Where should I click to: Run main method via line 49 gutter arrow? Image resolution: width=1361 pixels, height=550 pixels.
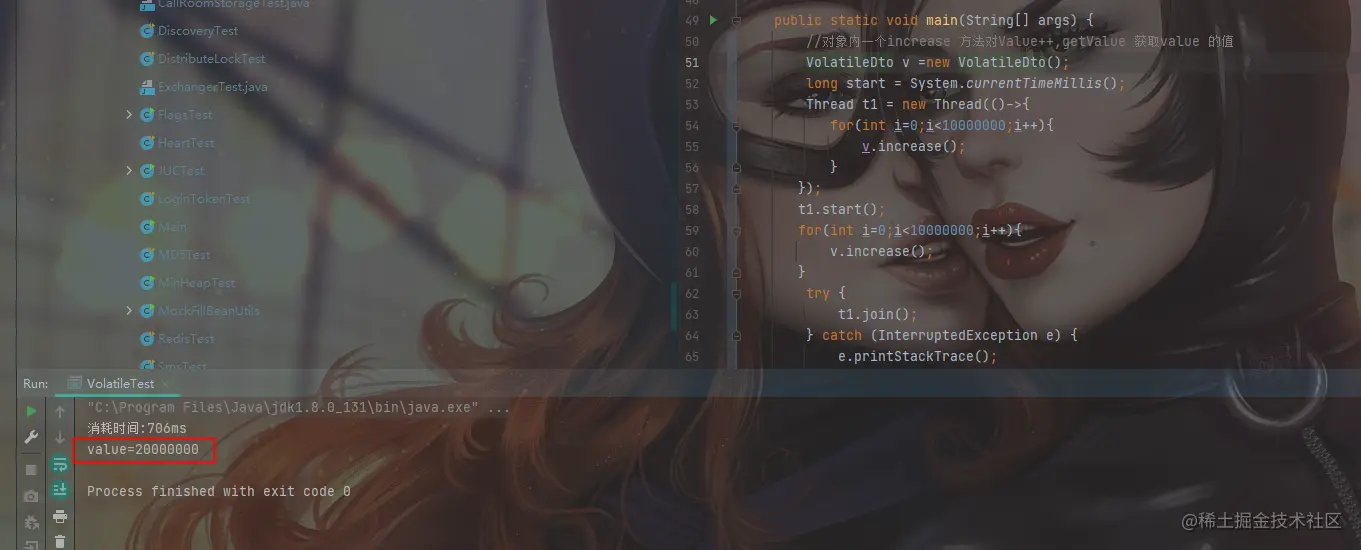click(x=713, y=20)
